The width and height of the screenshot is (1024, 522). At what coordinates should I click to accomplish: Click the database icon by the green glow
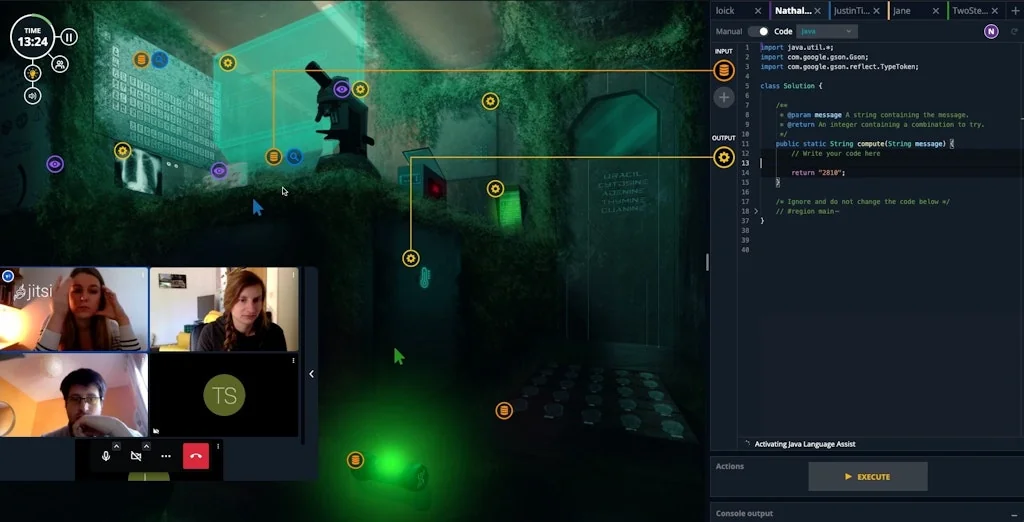(x=355, y=461)
